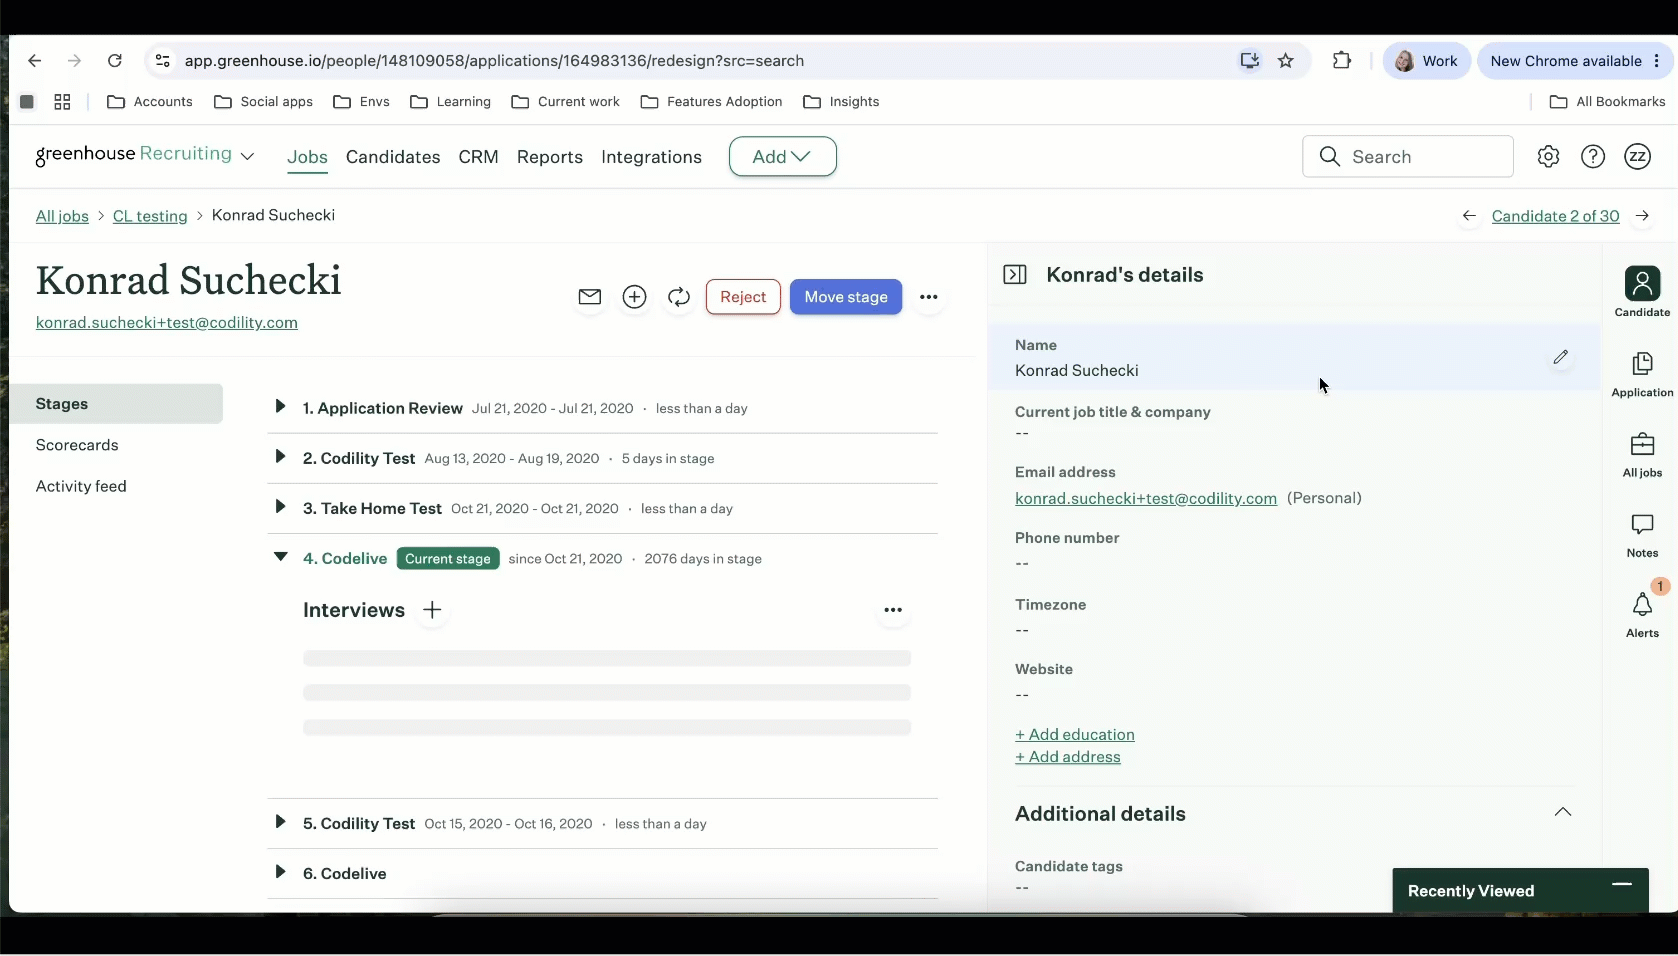Click the Move stage button
1678x956 pixels.
click(846, 297)
